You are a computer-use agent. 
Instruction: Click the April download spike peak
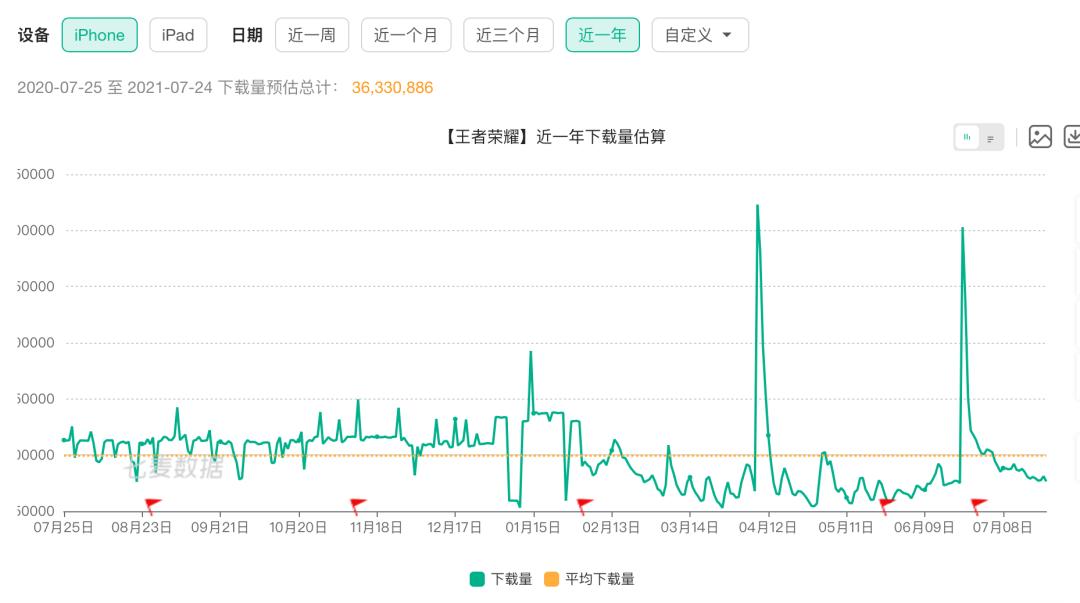pyautogui.click(x=757, y=205)
